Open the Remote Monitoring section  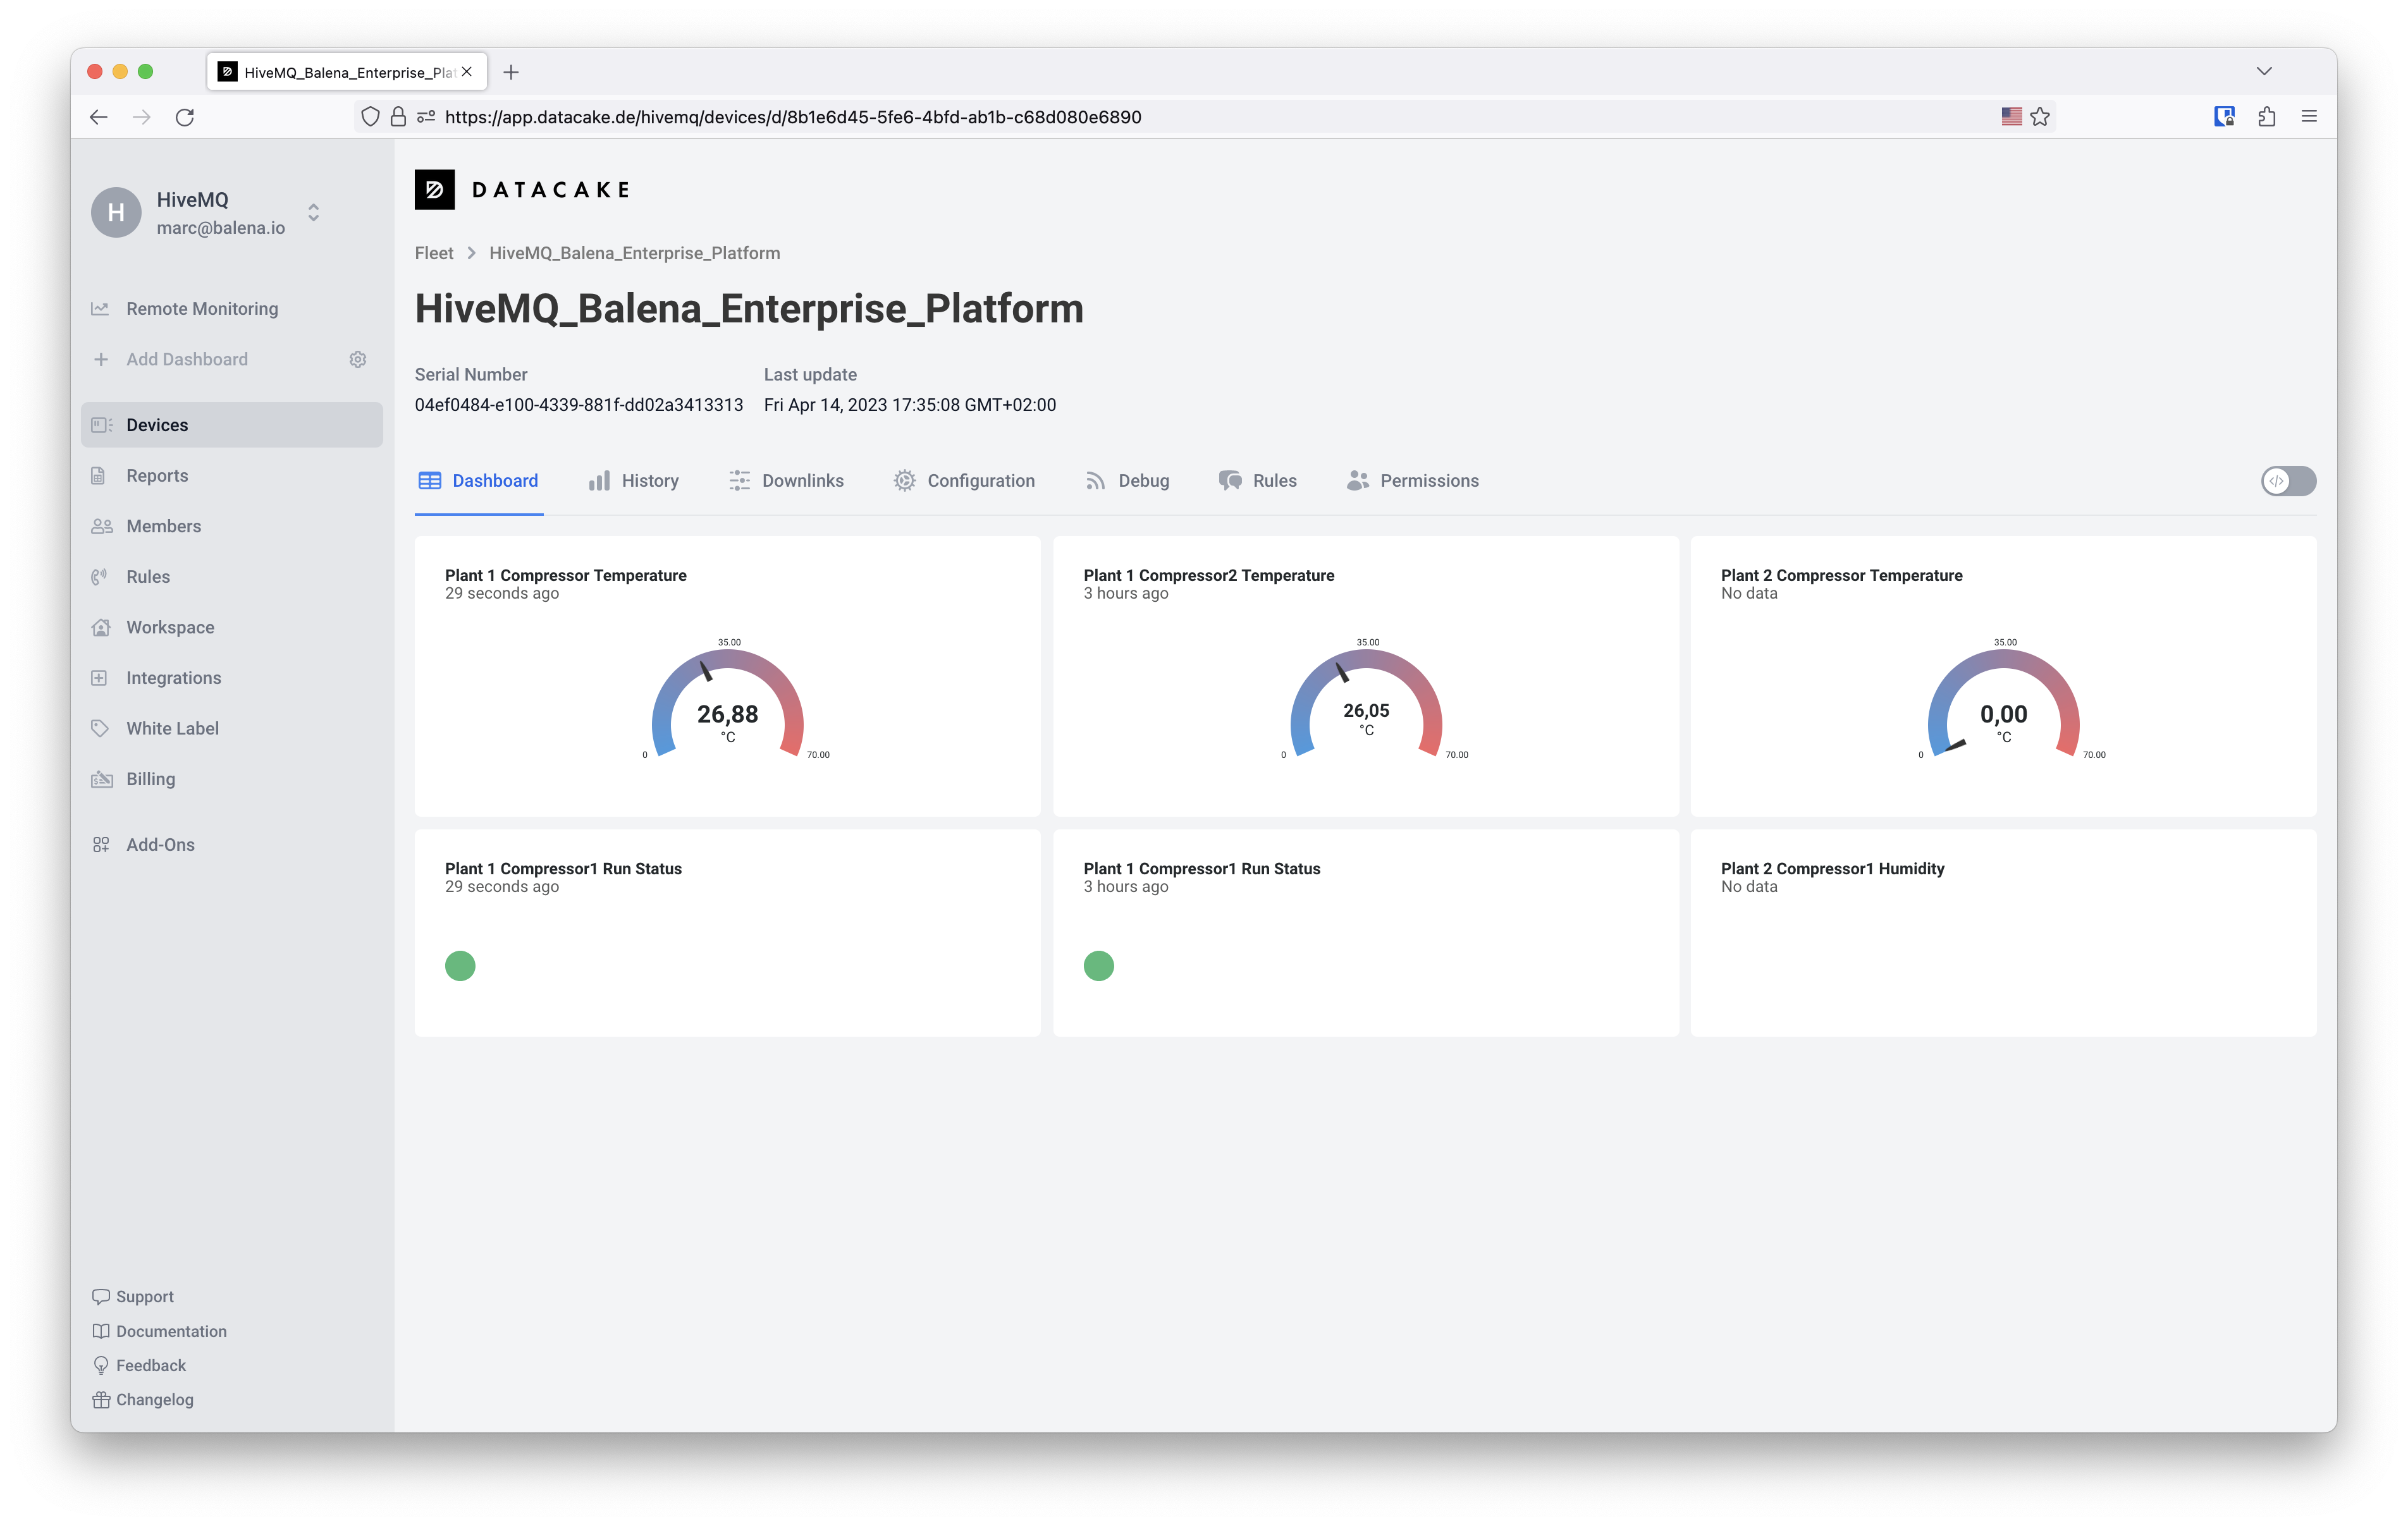(201, 308)
